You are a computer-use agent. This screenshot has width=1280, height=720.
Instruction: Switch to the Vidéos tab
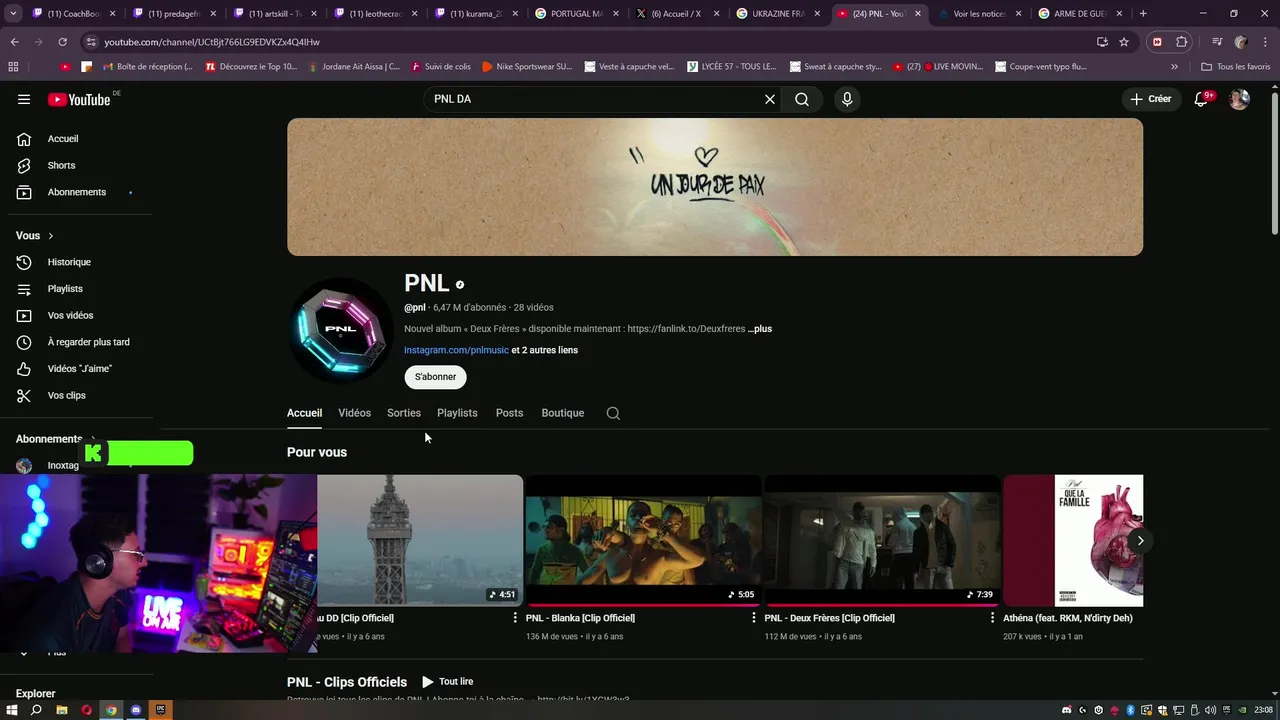click(x=354, y=413)
